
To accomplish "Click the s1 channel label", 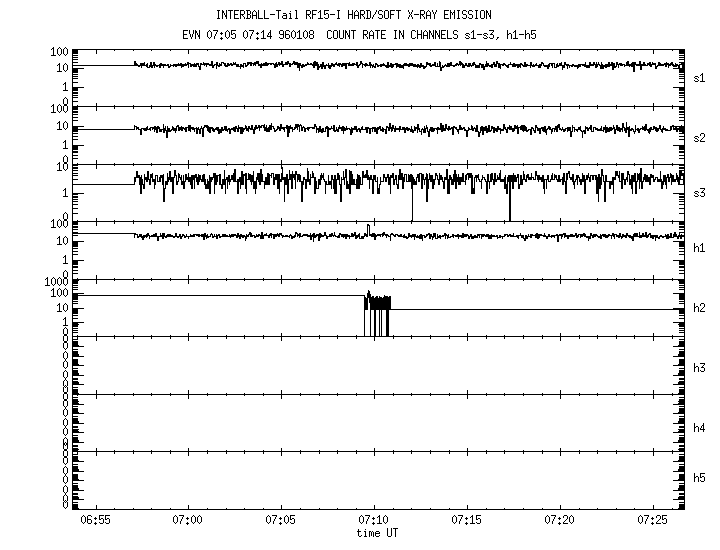I will click(700, 77).
